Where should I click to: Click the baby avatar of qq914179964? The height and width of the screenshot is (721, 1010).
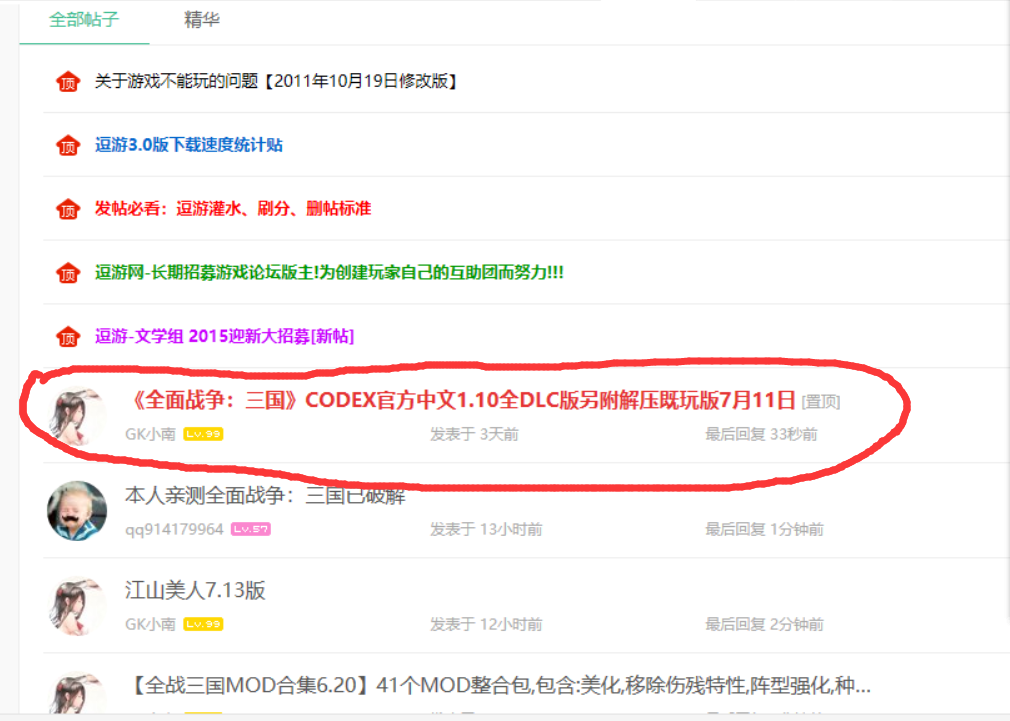(77, 511)
